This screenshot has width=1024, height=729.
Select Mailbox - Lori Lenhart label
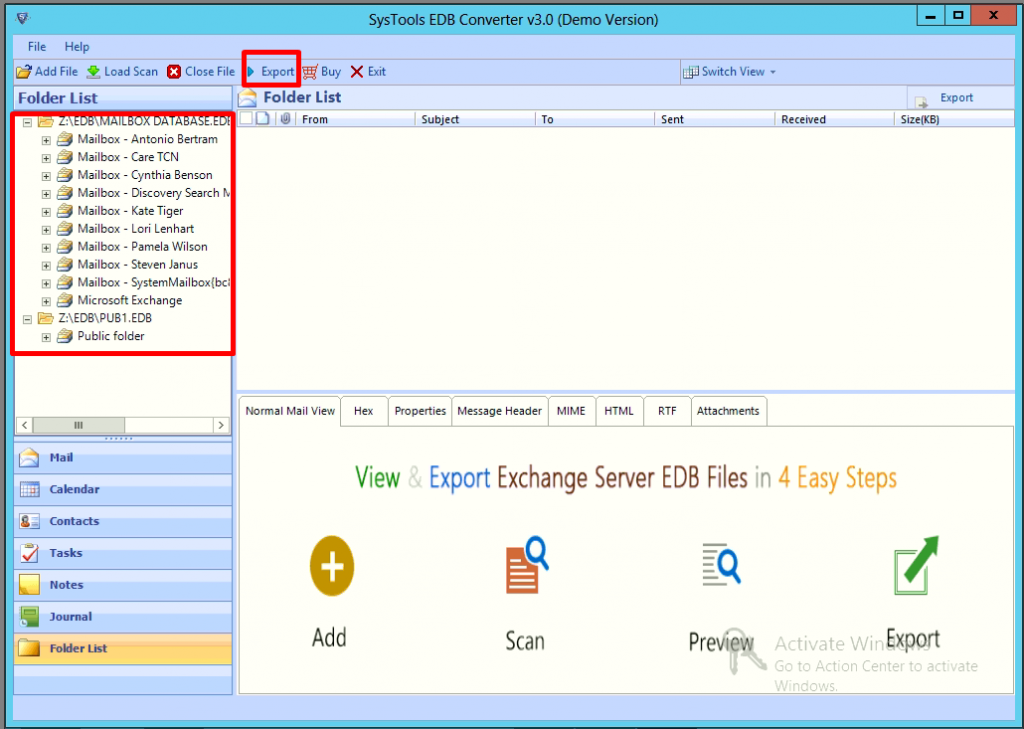(135, 229)
